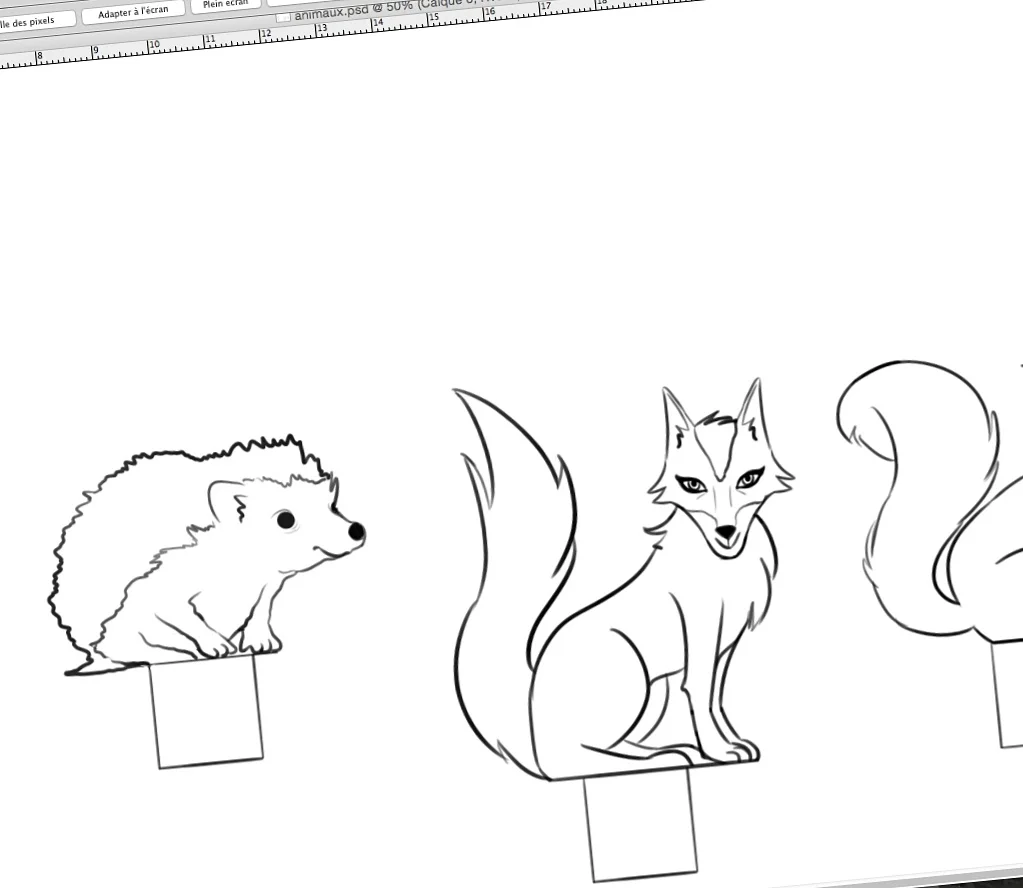Click the animaux.psd document title
The image size is (1023, 888).
(408, 8)
